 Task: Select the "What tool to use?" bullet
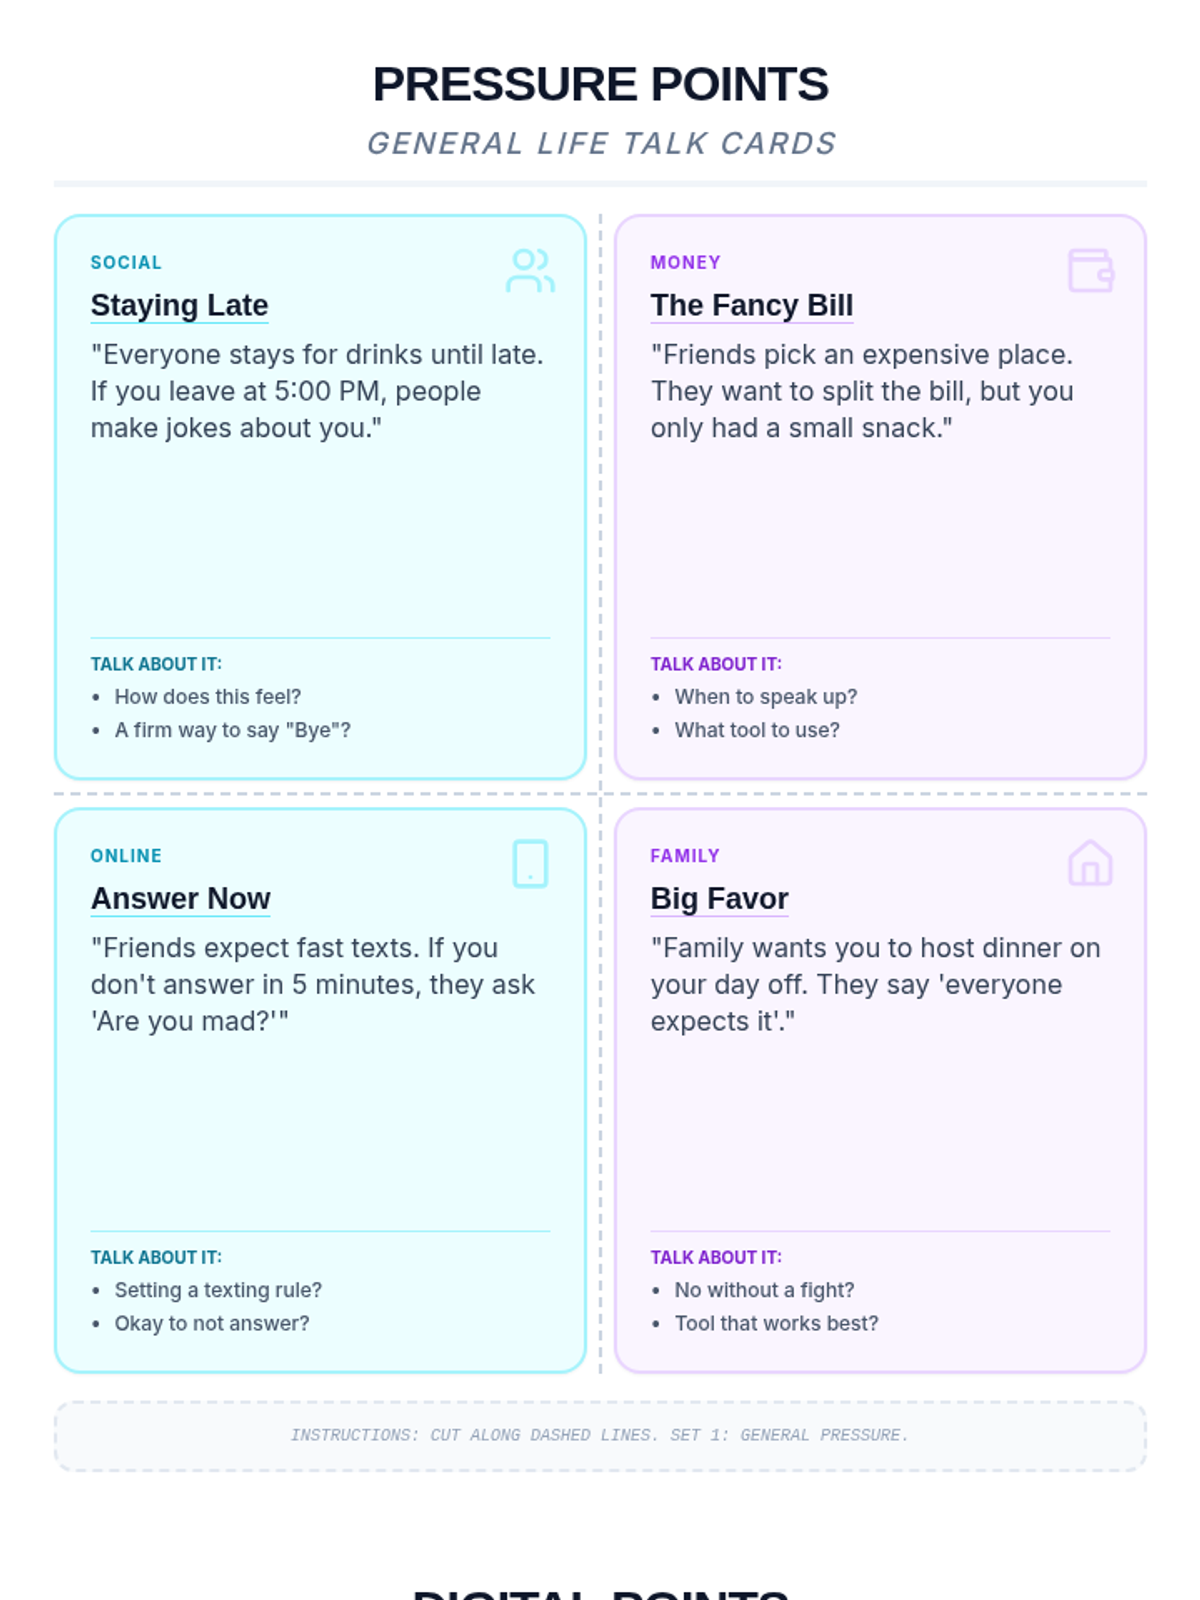pos(757,730)
